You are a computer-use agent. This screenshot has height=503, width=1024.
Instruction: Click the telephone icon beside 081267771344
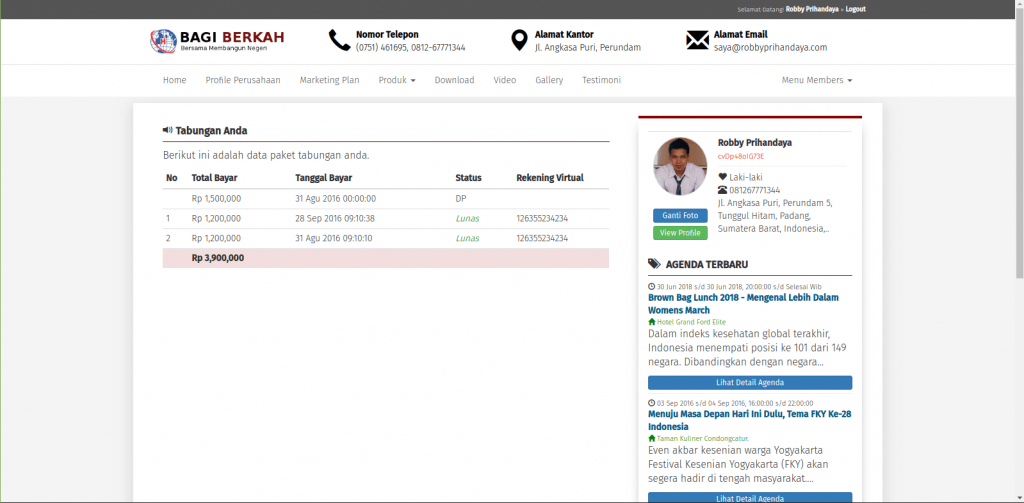pos(722,190)
